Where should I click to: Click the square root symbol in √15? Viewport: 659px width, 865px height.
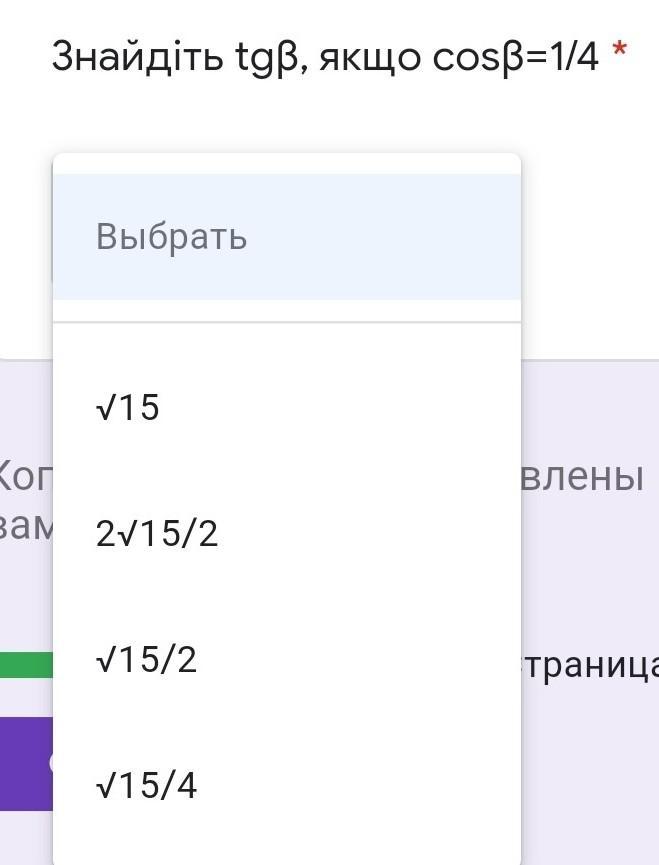[x=105, y=408]
